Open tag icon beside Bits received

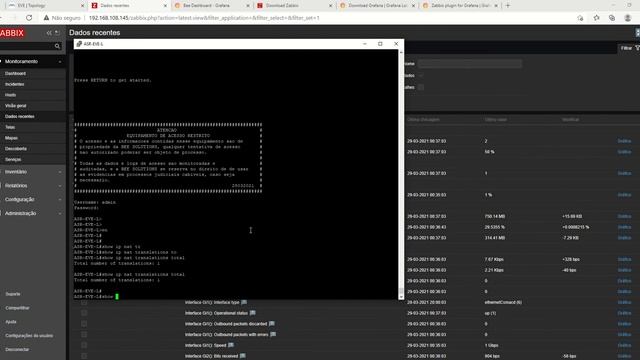(243, 356)
